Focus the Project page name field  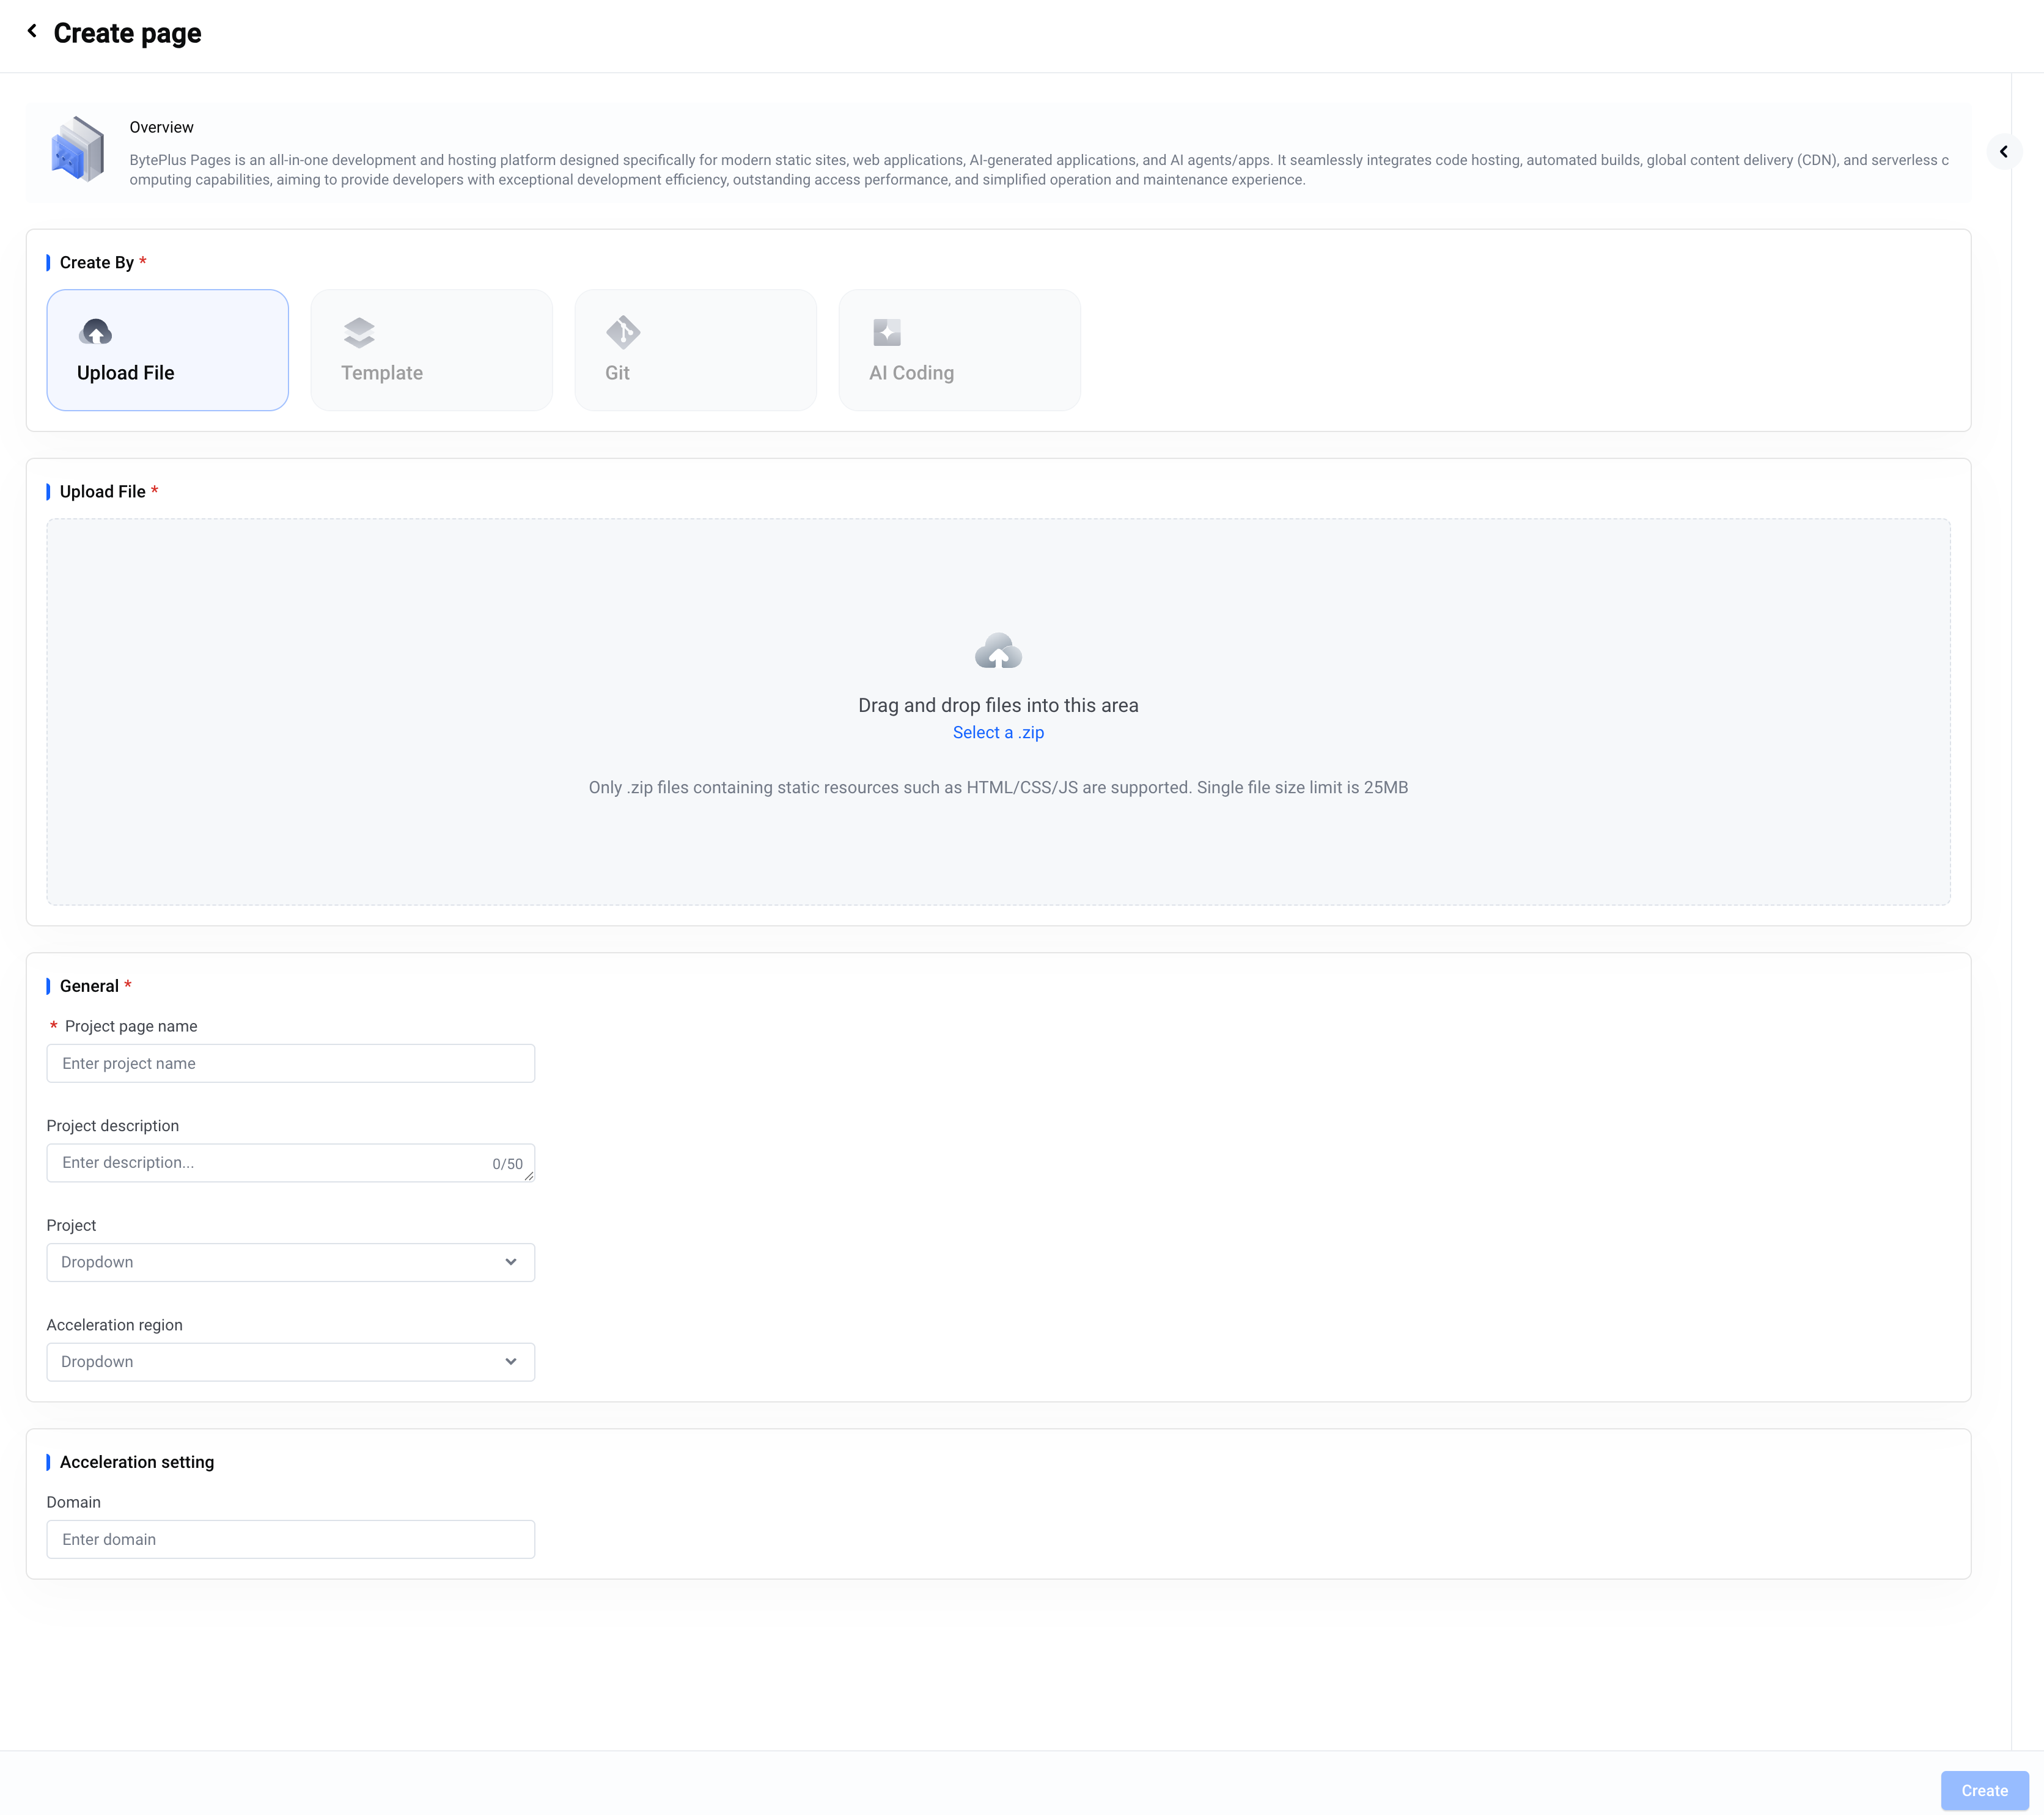point(290,1063)
